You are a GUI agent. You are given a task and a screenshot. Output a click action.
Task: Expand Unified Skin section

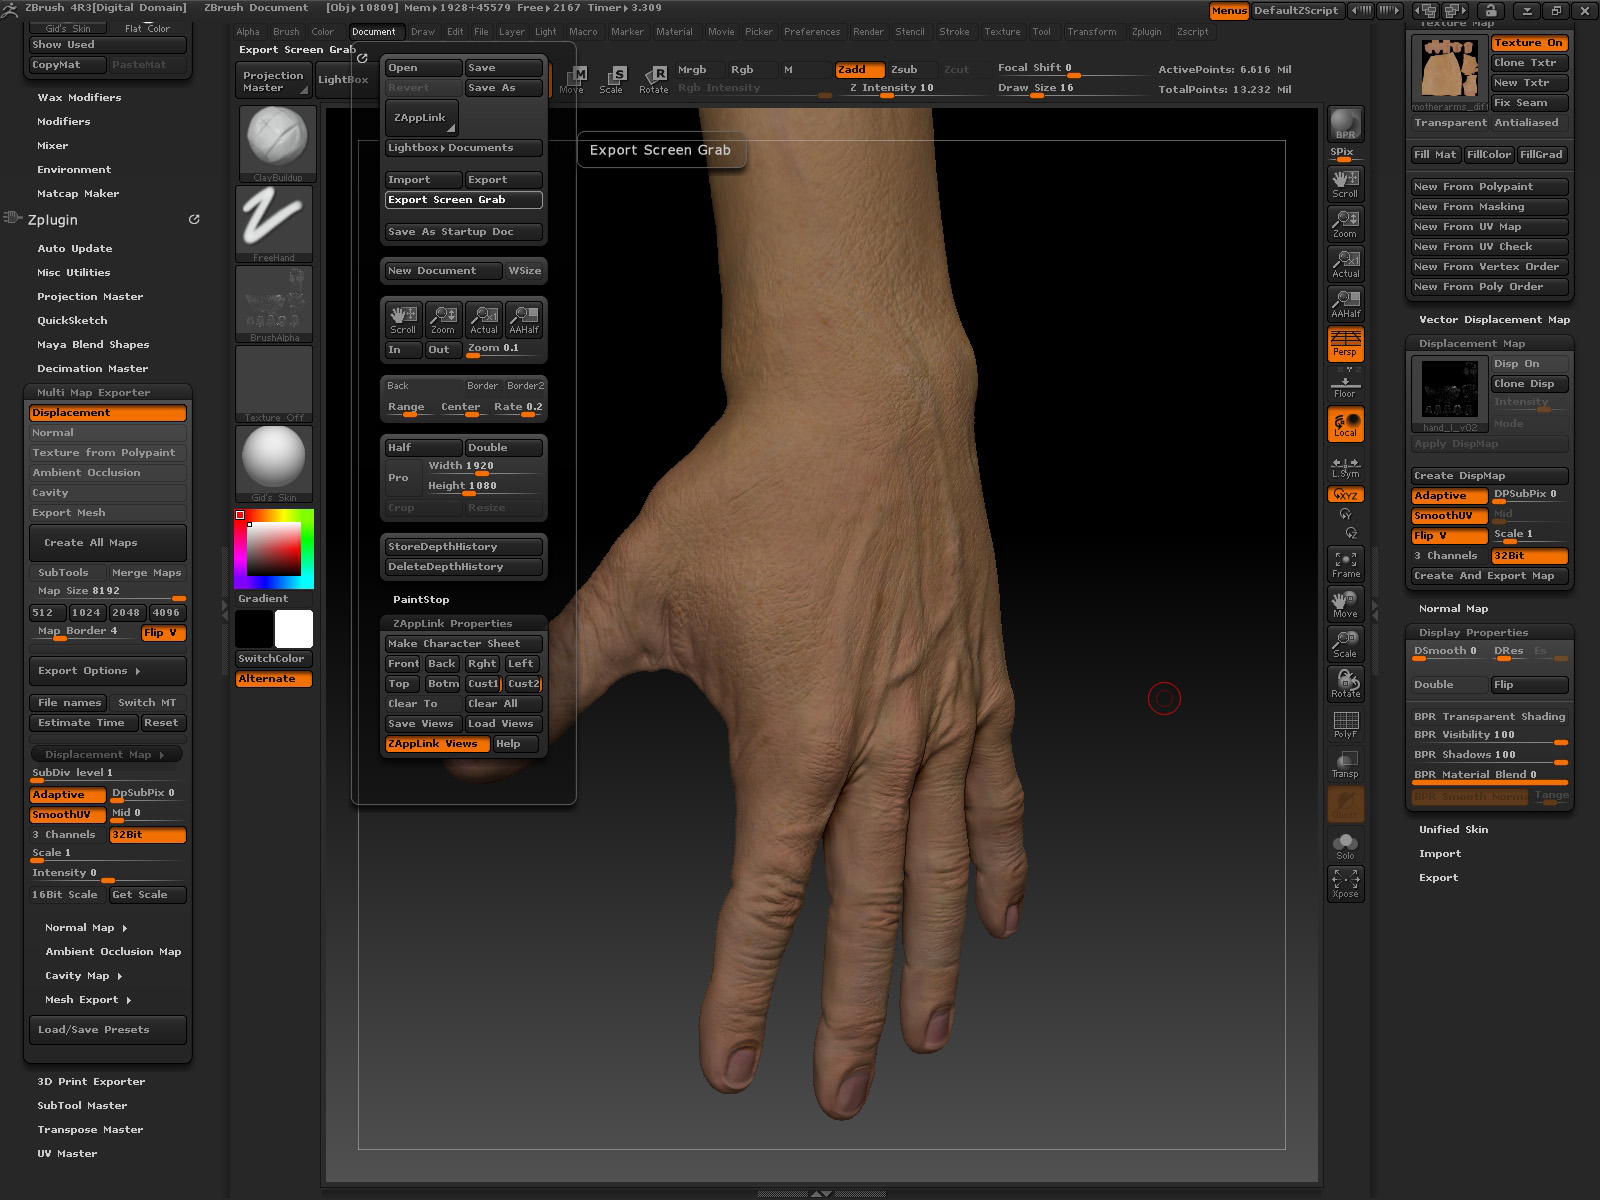1453,830
